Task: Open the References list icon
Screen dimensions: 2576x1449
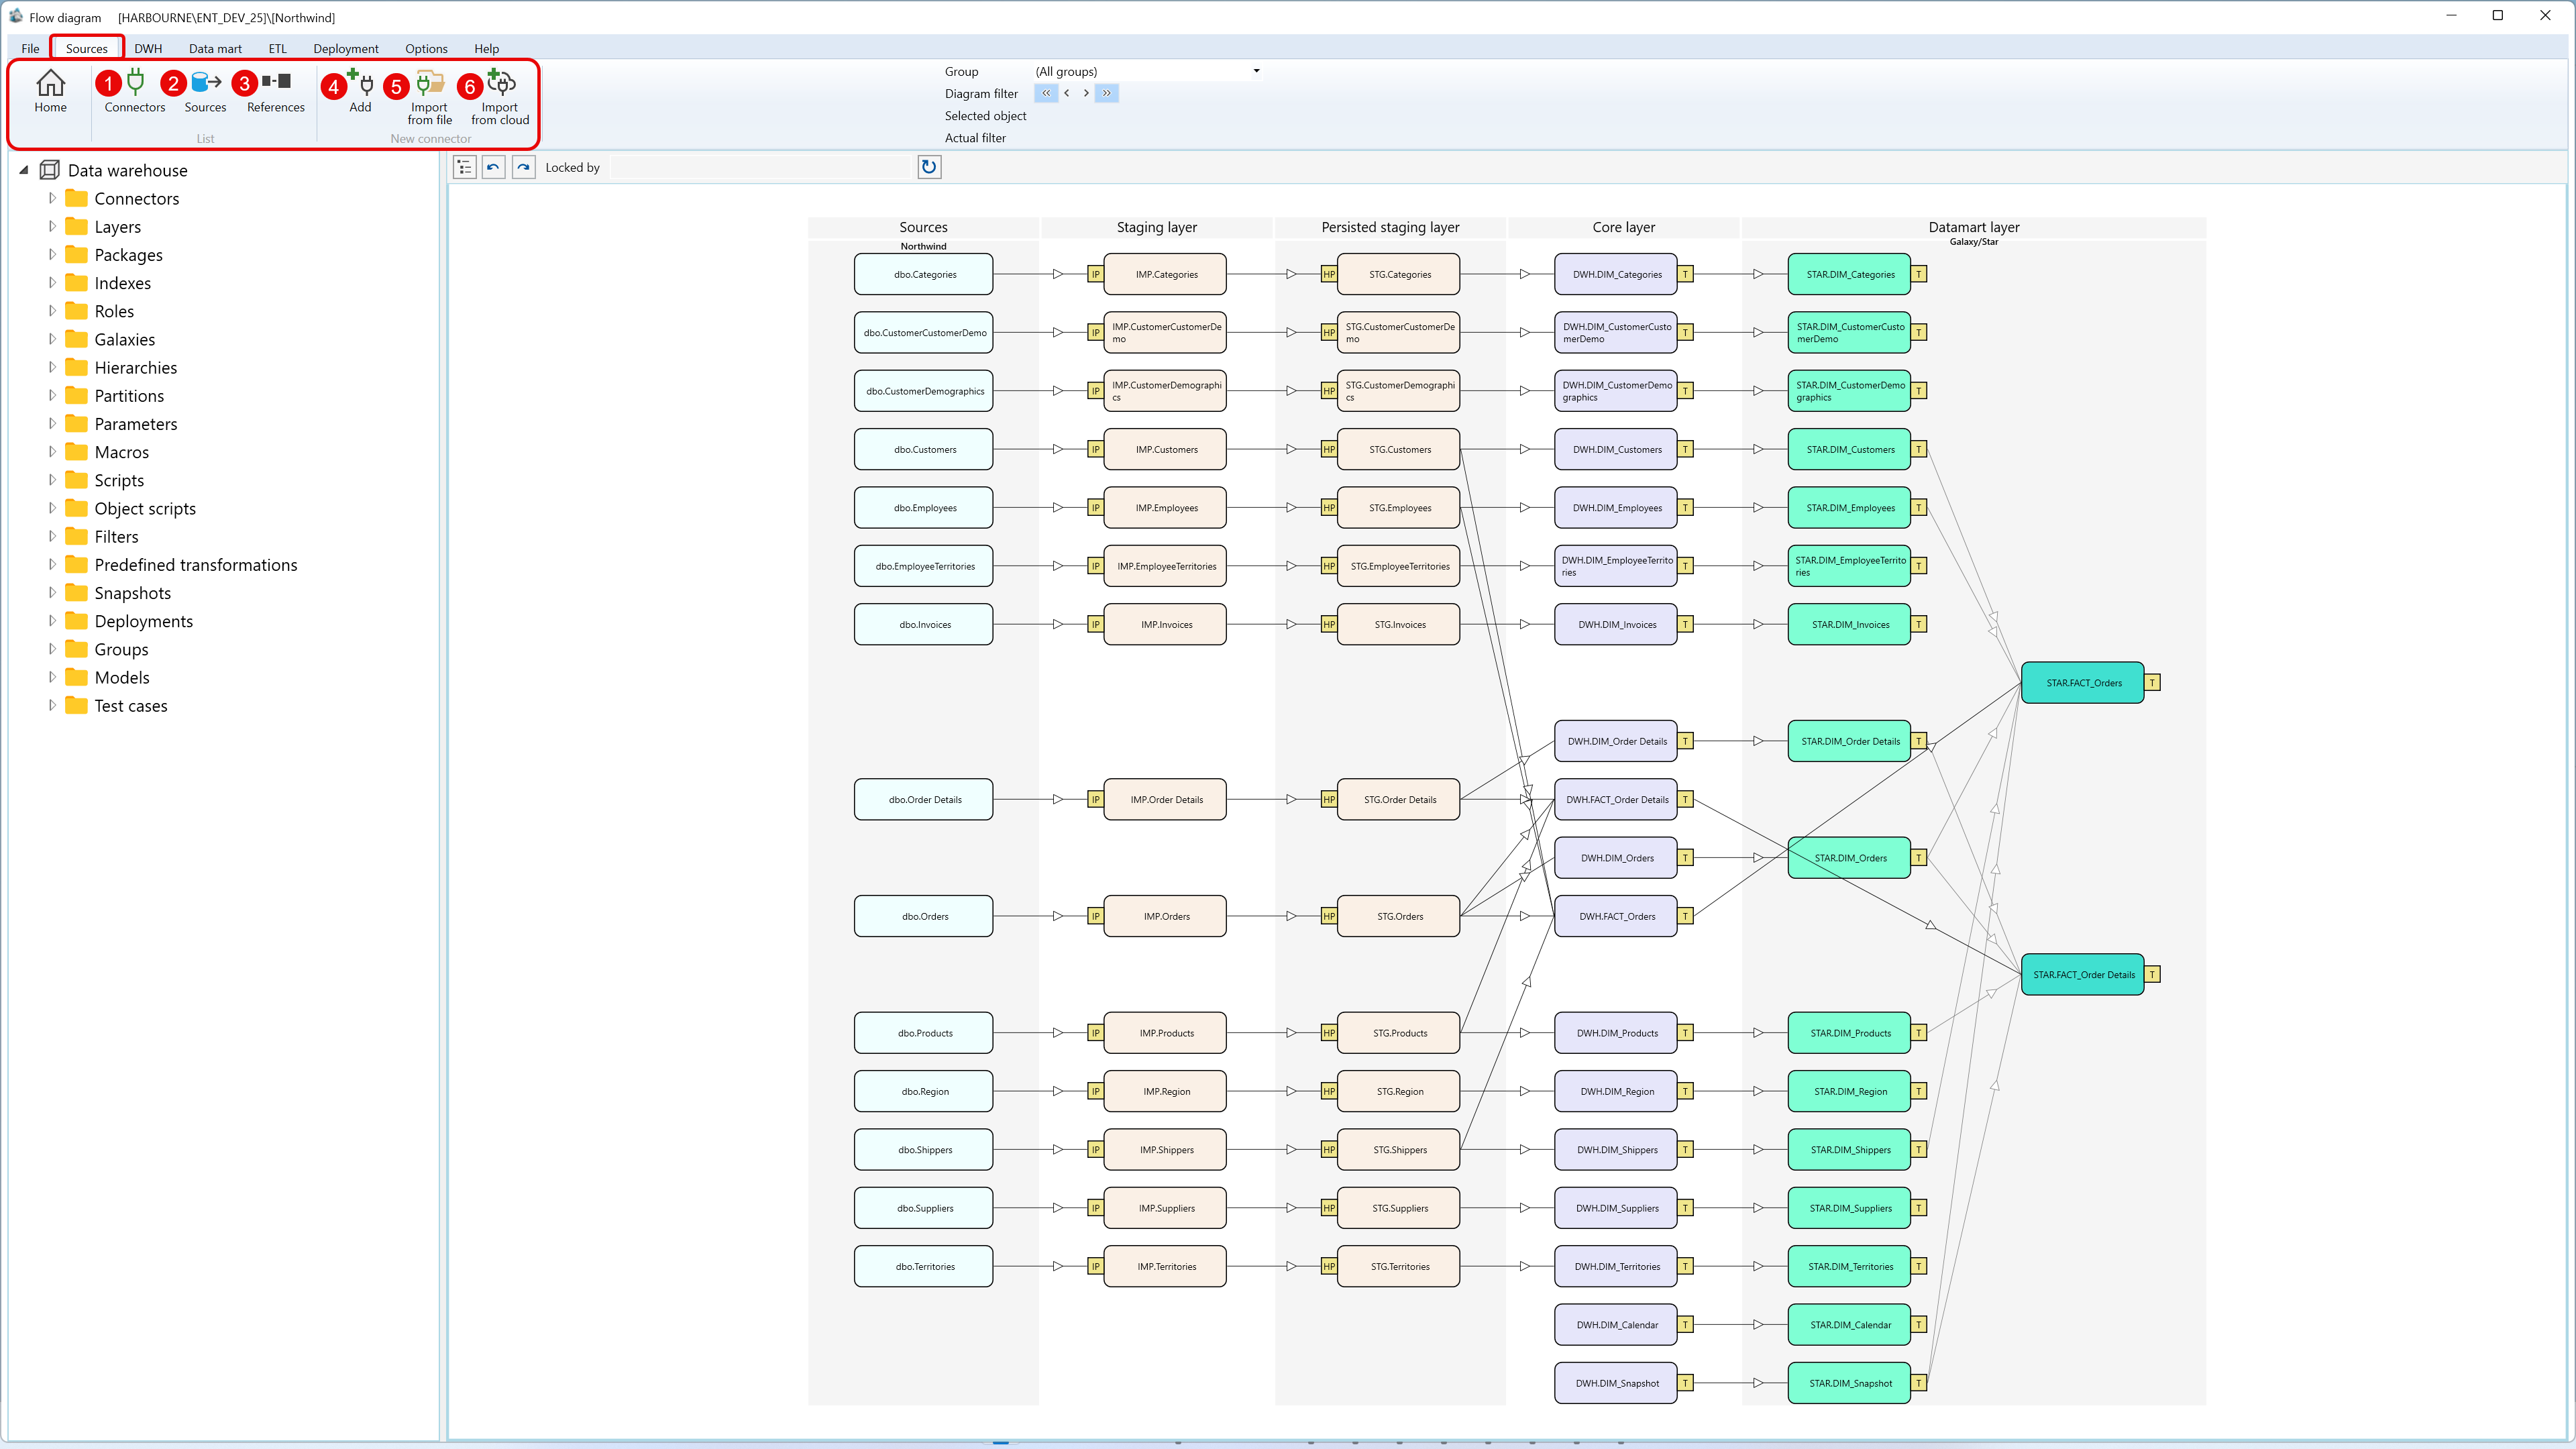Action: [275, 91]
